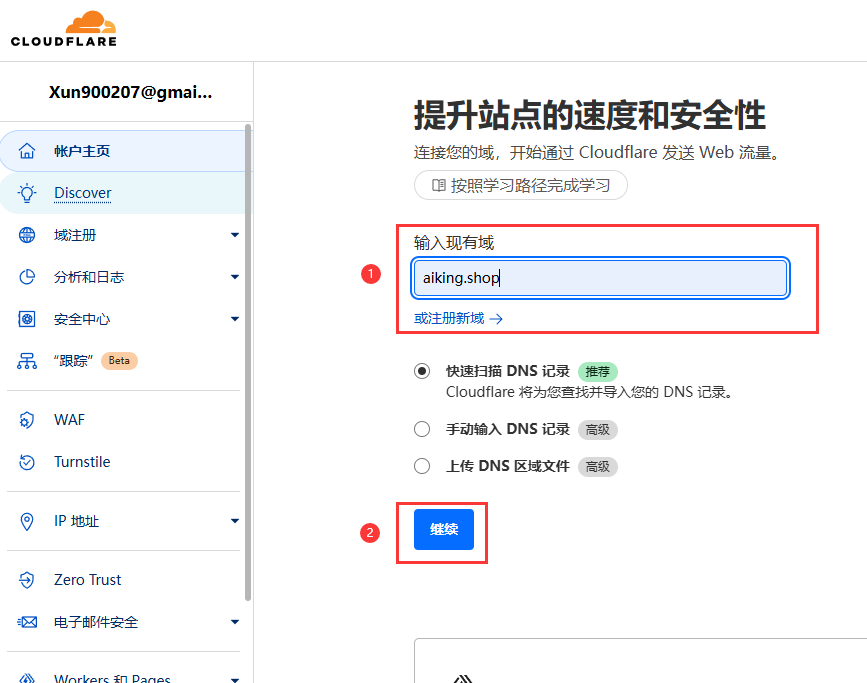
Task: Click the Turnstile check icon
Action: pos(27,462)
